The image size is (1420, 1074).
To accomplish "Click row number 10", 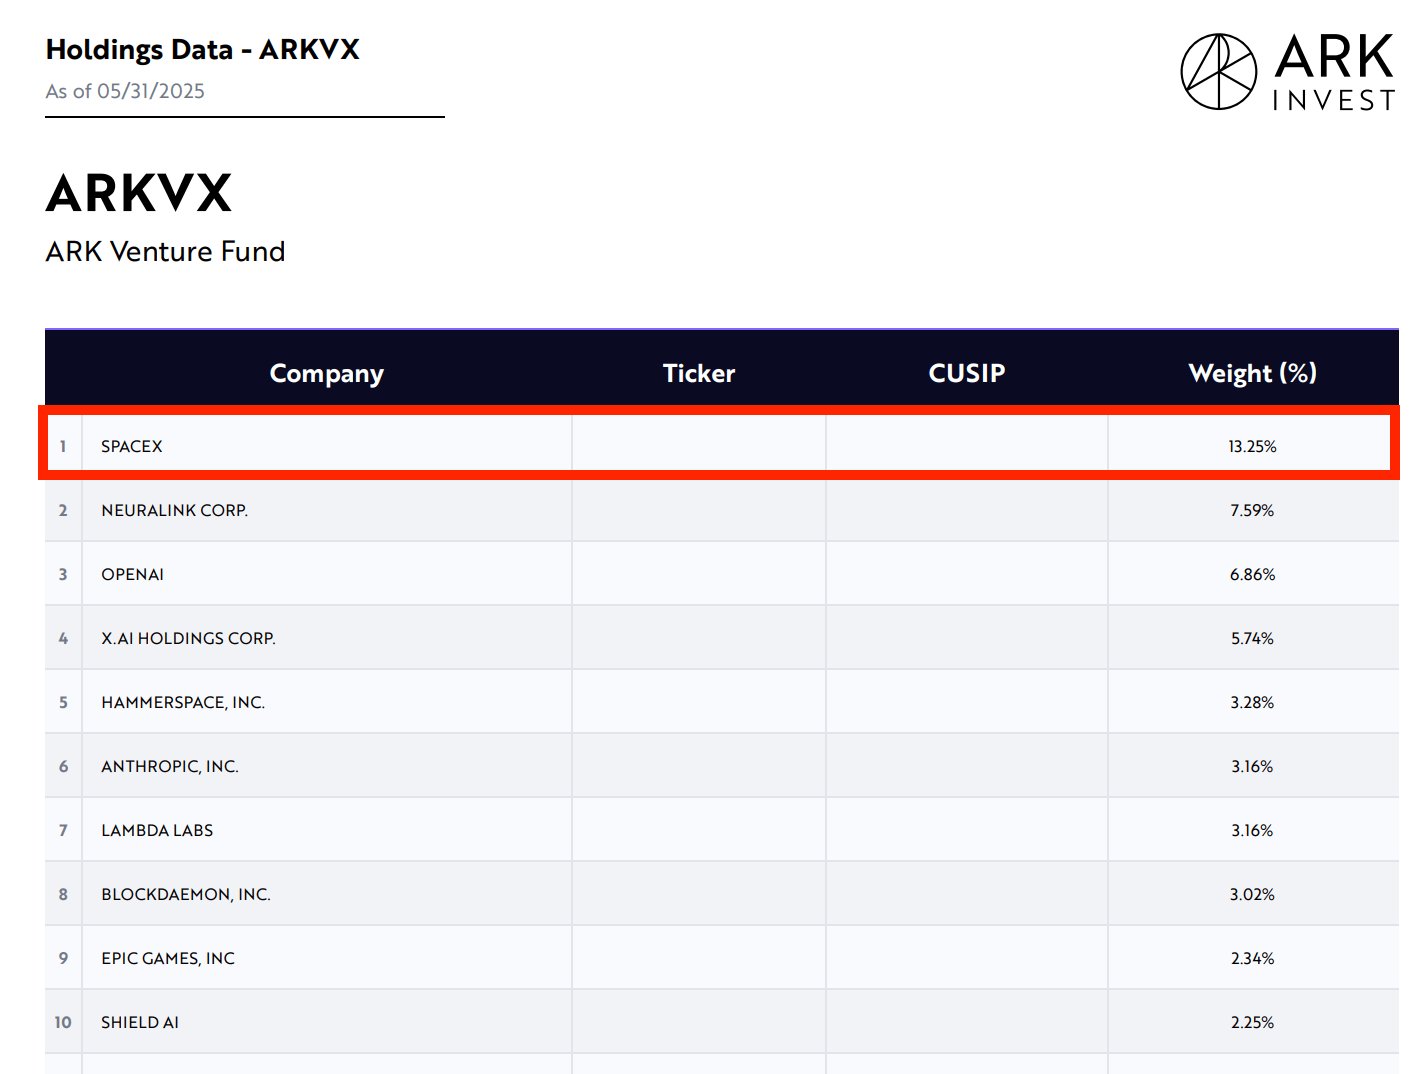I will 63,1022.
